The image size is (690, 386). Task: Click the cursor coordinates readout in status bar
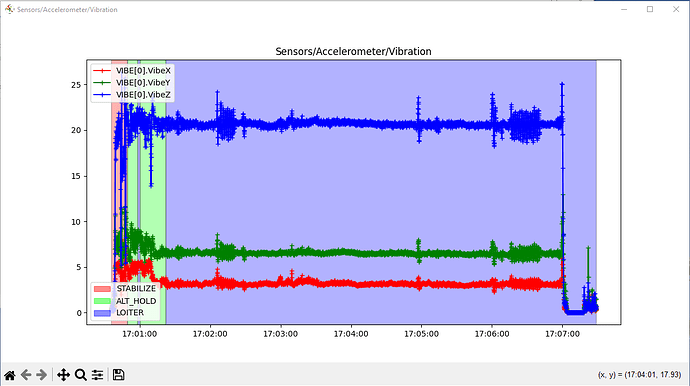click(x=639, y=375)
